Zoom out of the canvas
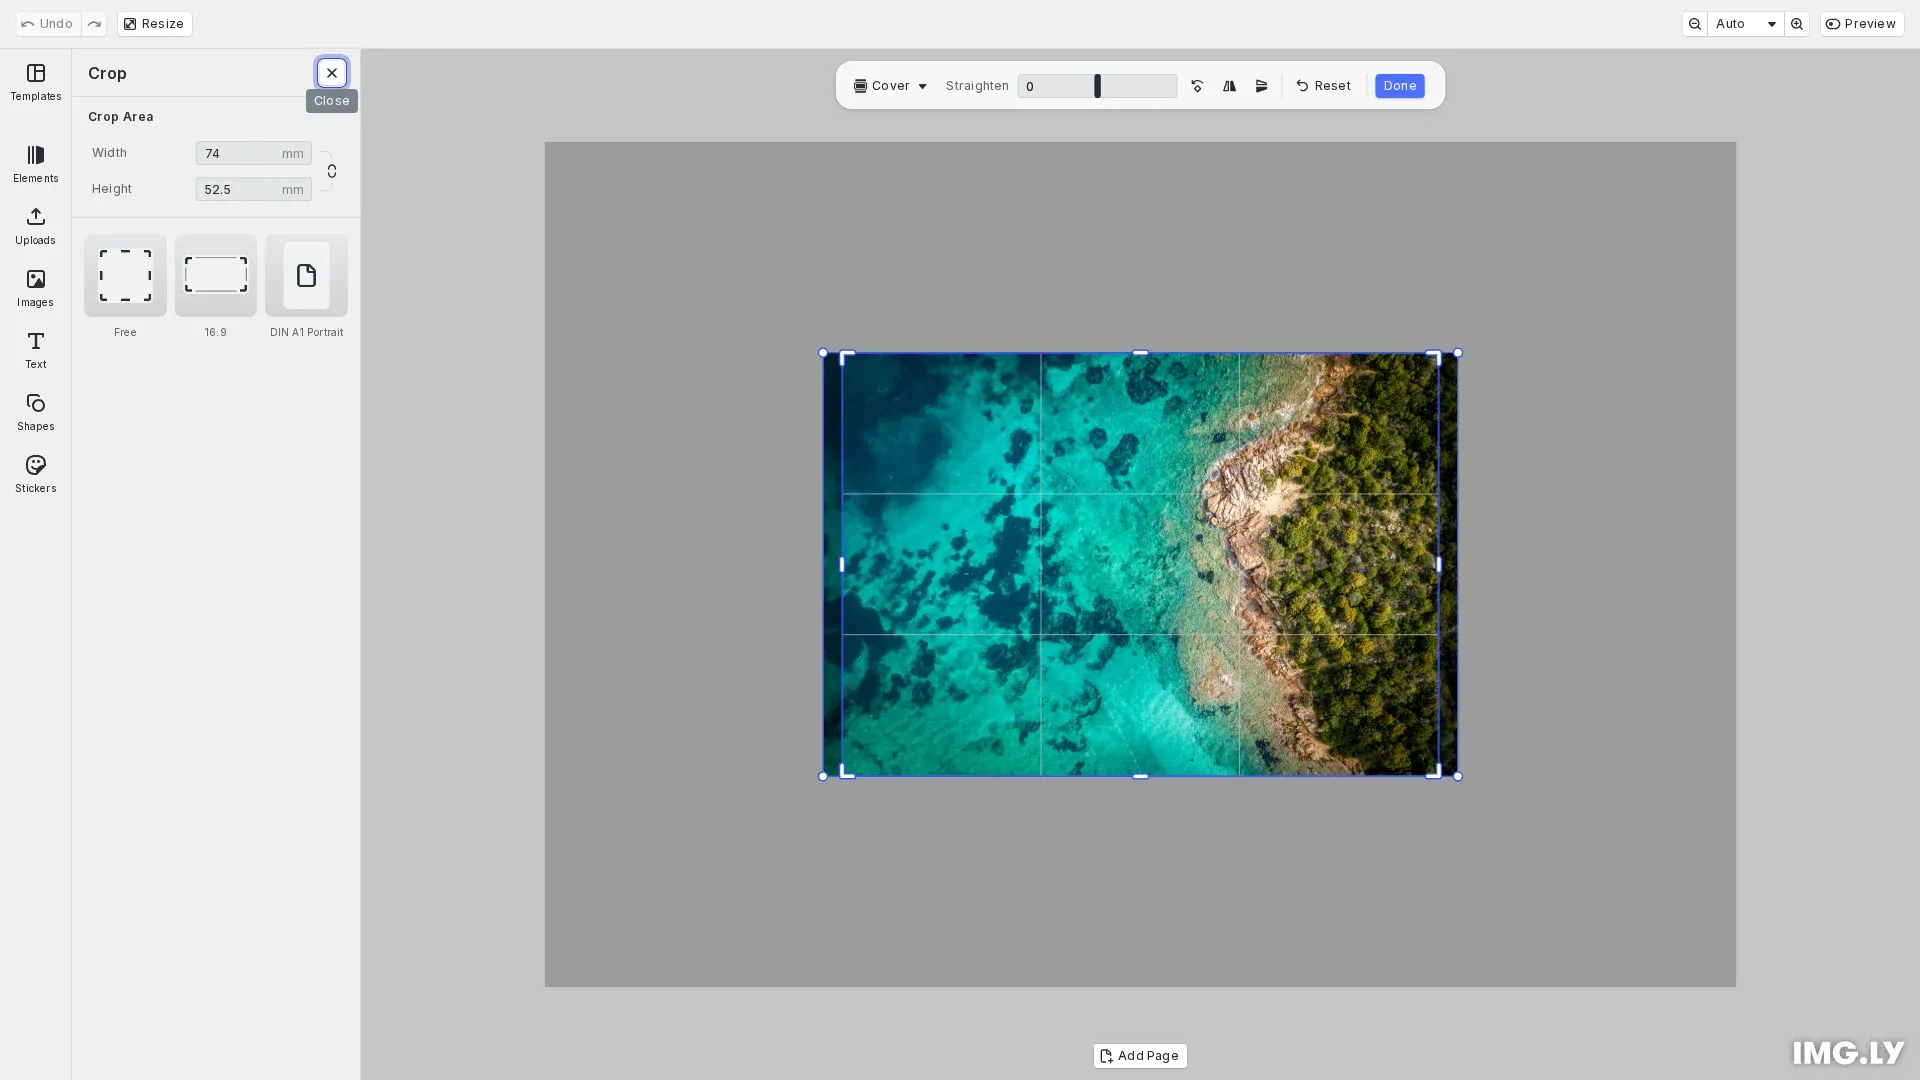 (1694, 23)
